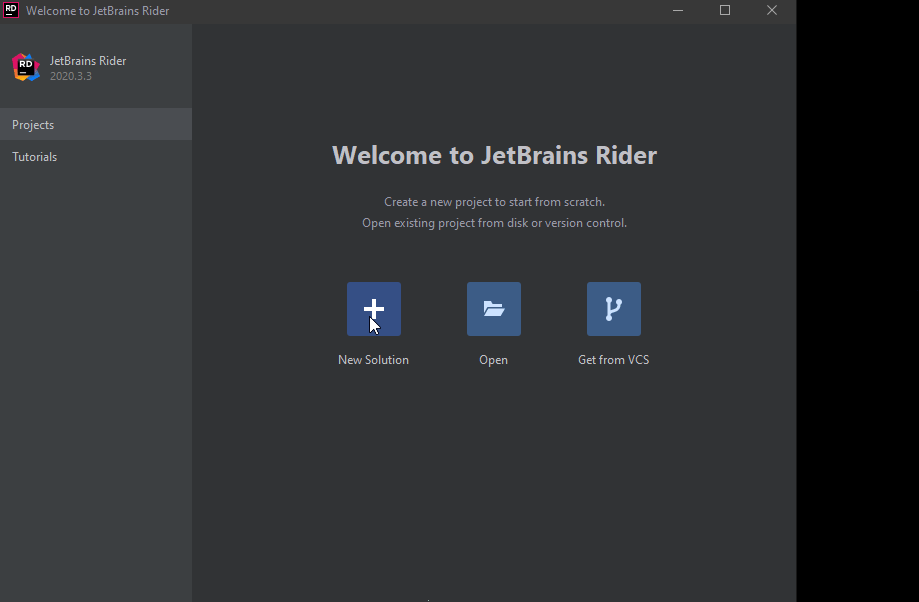919x602 pixels.
Task: Click the "Welcome to JetBrains Rider" heading
Action: pyautogui.click(x=494, y=155)
